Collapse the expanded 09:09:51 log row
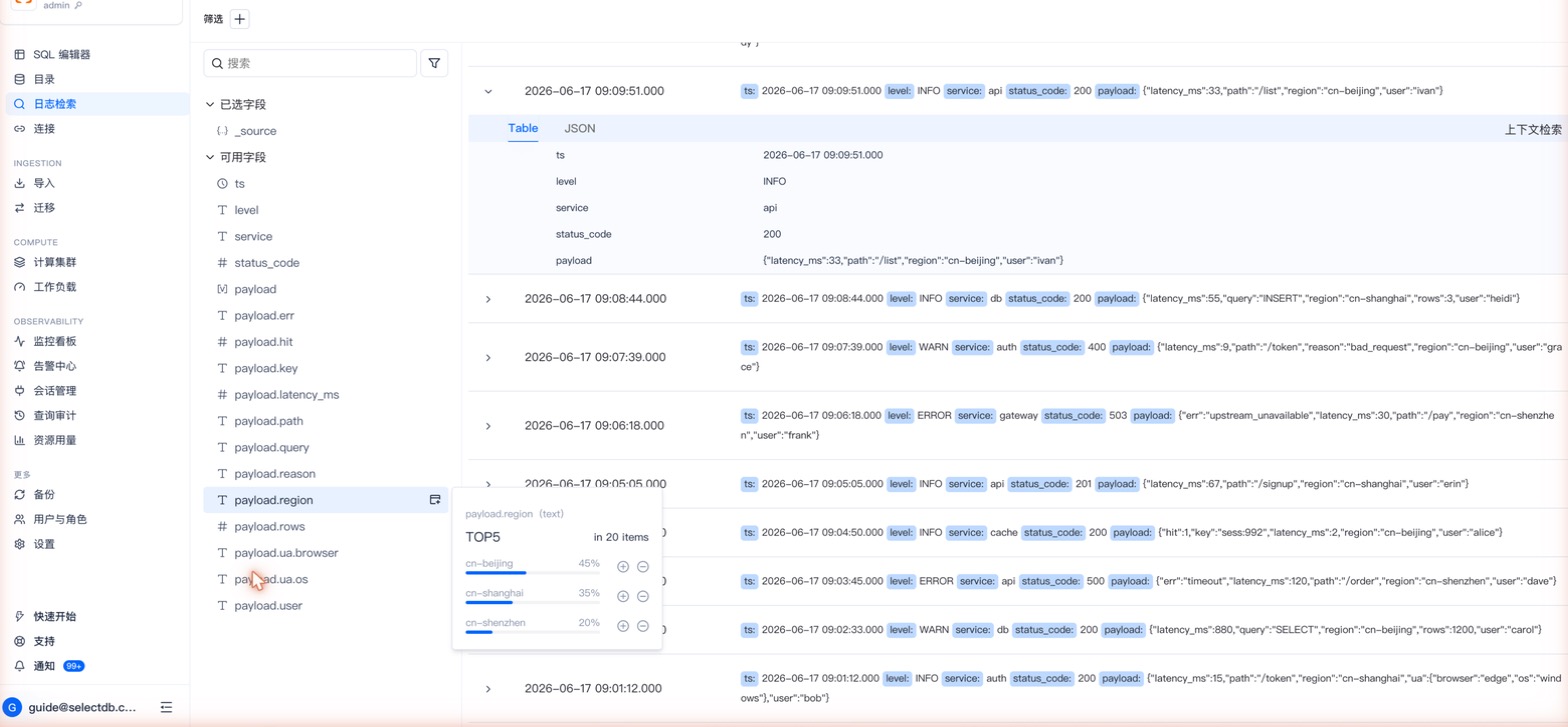1568x727 pixels. click(488, 91)
